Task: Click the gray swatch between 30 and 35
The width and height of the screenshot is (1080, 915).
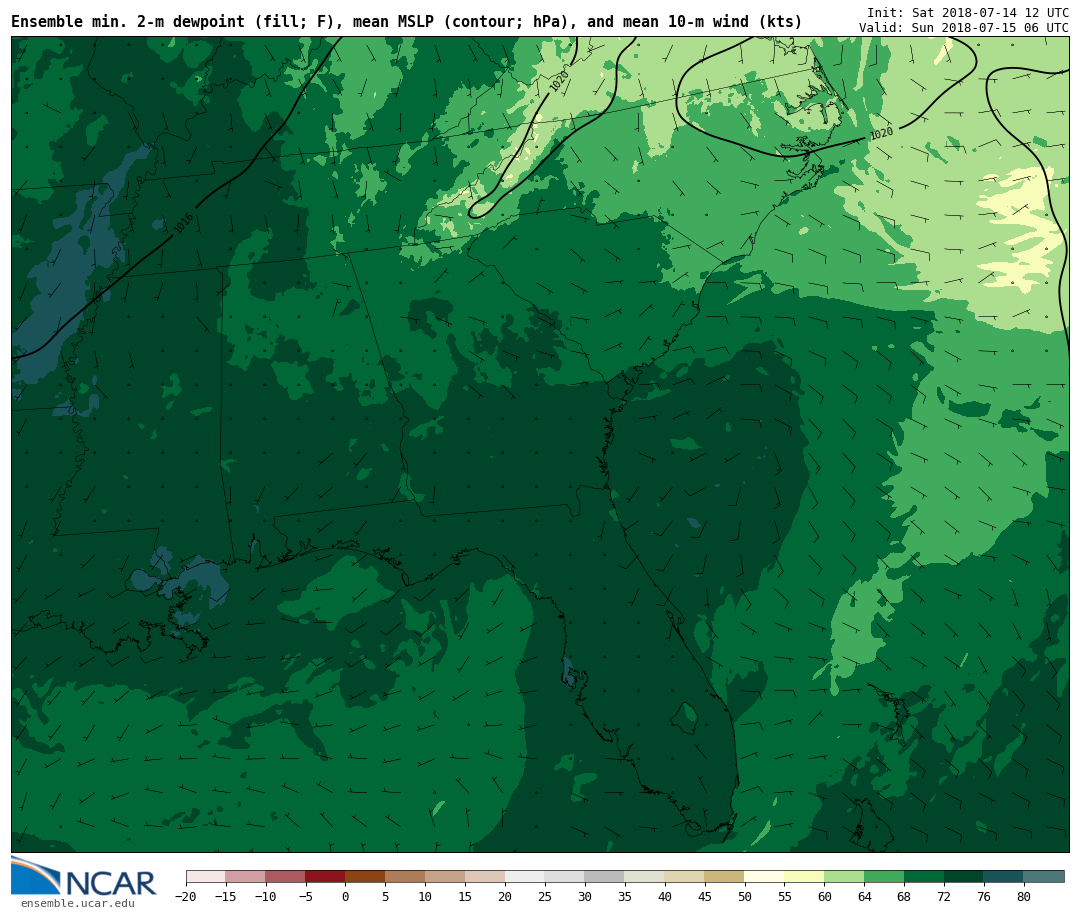Action: [604, 876]
